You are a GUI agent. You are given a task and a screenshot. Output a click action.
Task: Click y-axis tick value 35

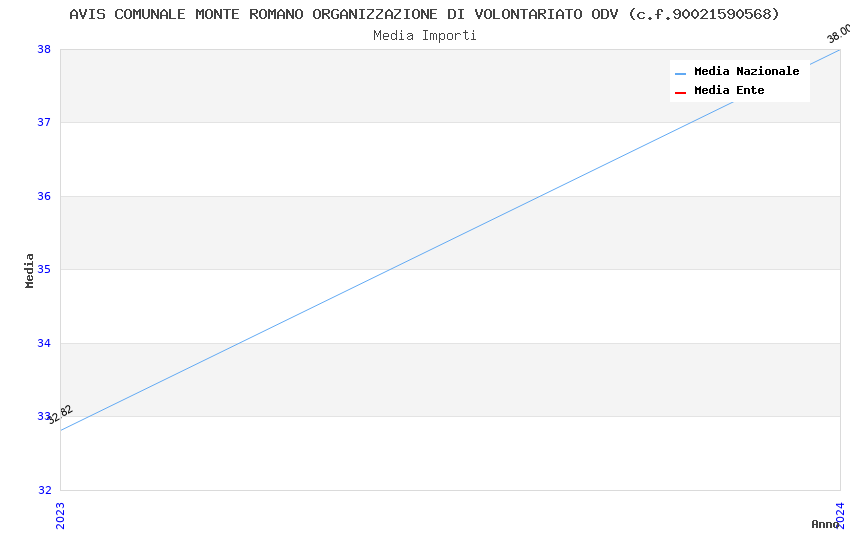[44, 269]
